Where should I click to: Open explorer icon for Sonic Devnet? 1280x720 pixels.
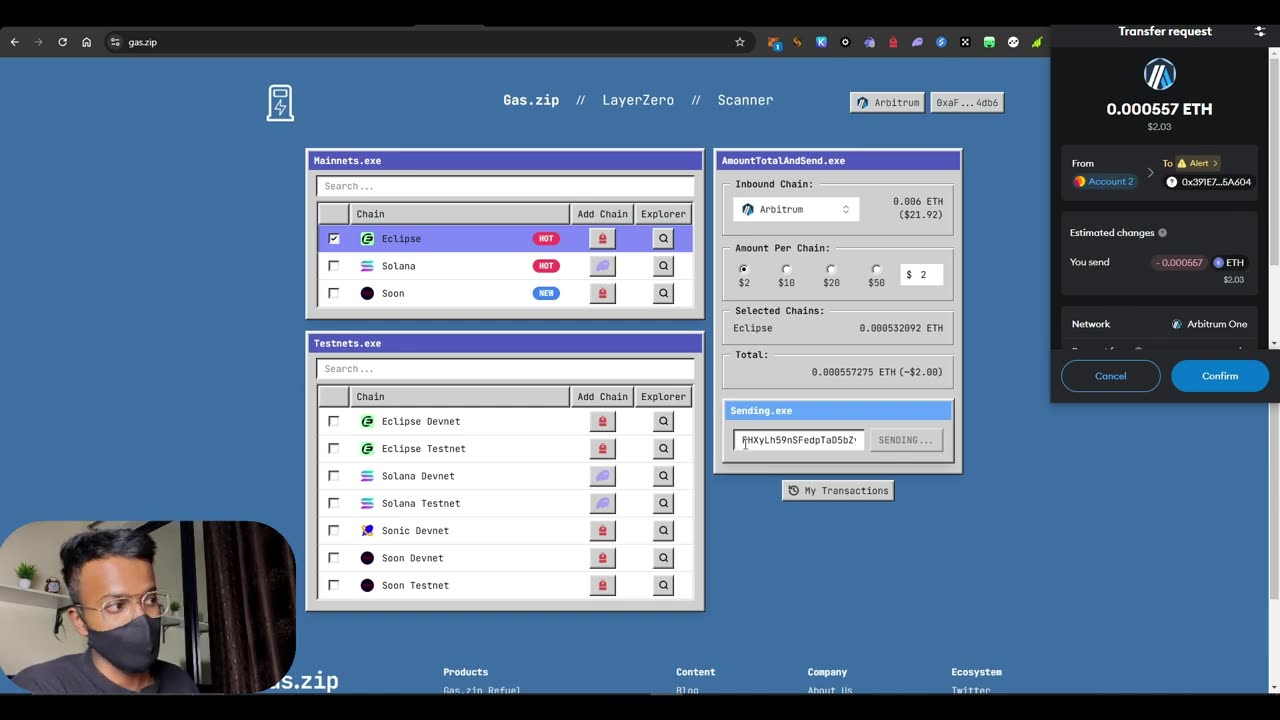pyautogui.click(x=663, y=531)
